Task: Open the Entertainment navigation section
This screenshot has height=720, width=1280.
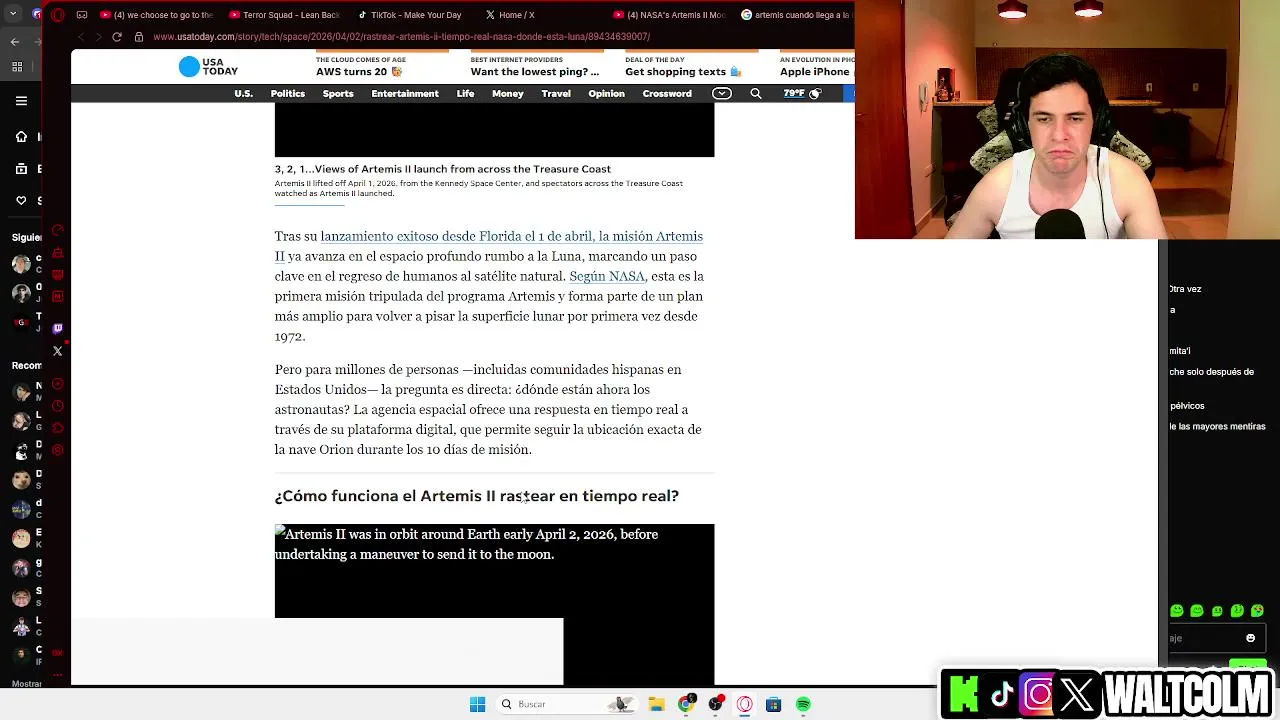Action: coord(405,93)
